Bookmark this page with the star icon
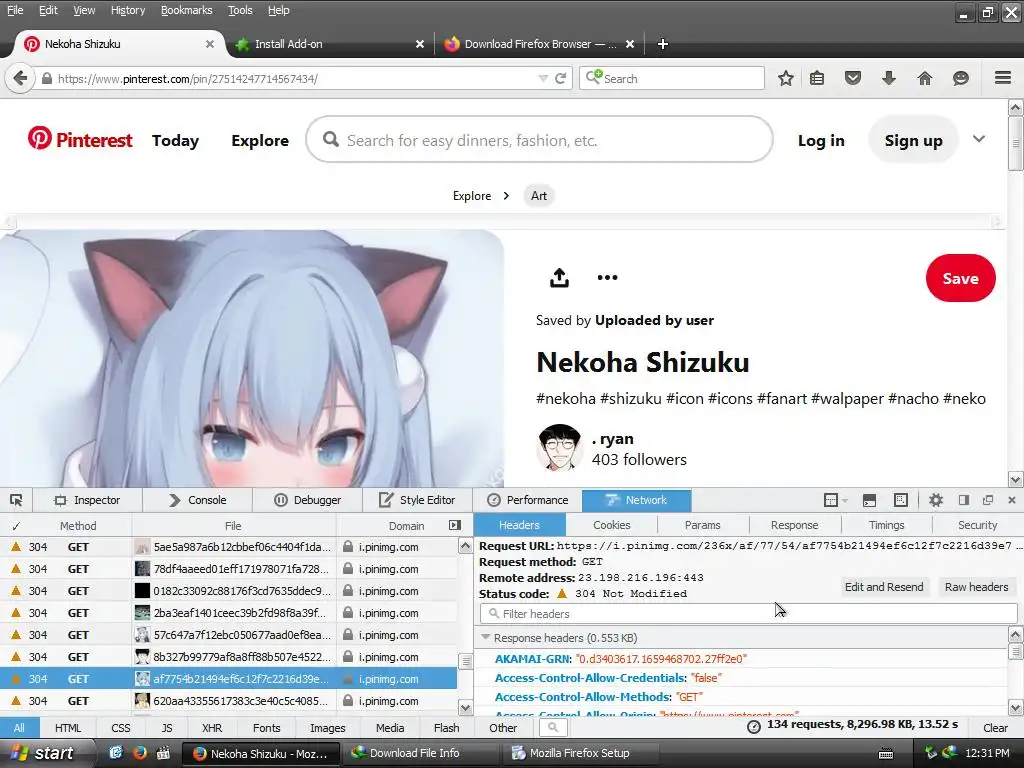Screen dimensions: 1024x768 point(786,78)
